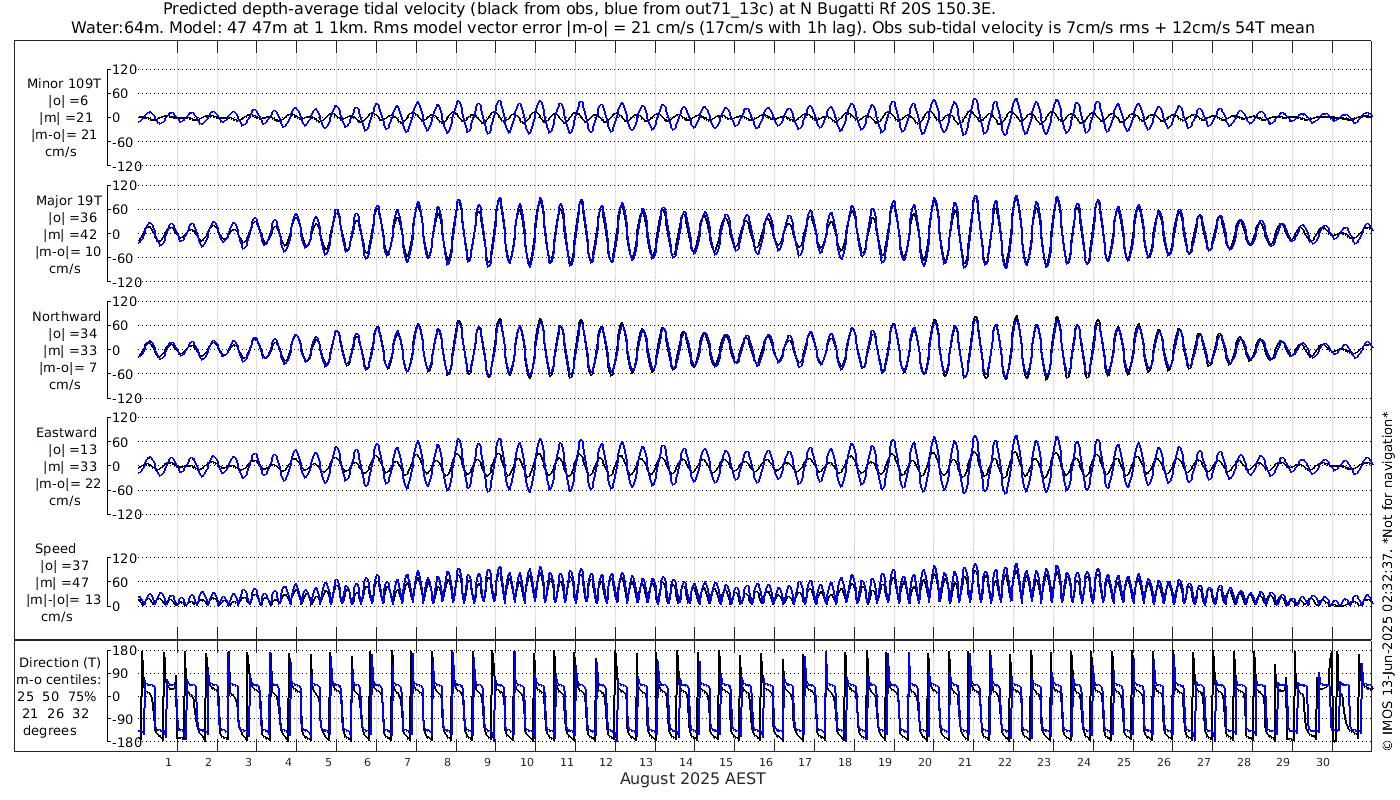Click the '25 50 75%' centile header
The height and width of the screenshot is (800, 1400).
coord(57,696)
